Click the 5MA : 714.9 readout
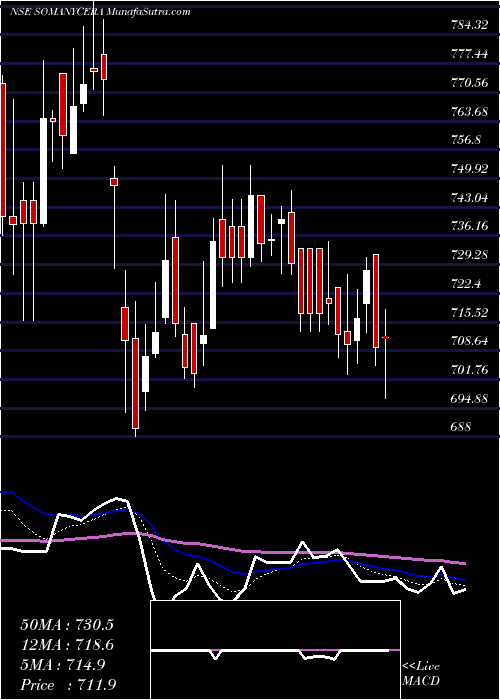 pos(63,665)
